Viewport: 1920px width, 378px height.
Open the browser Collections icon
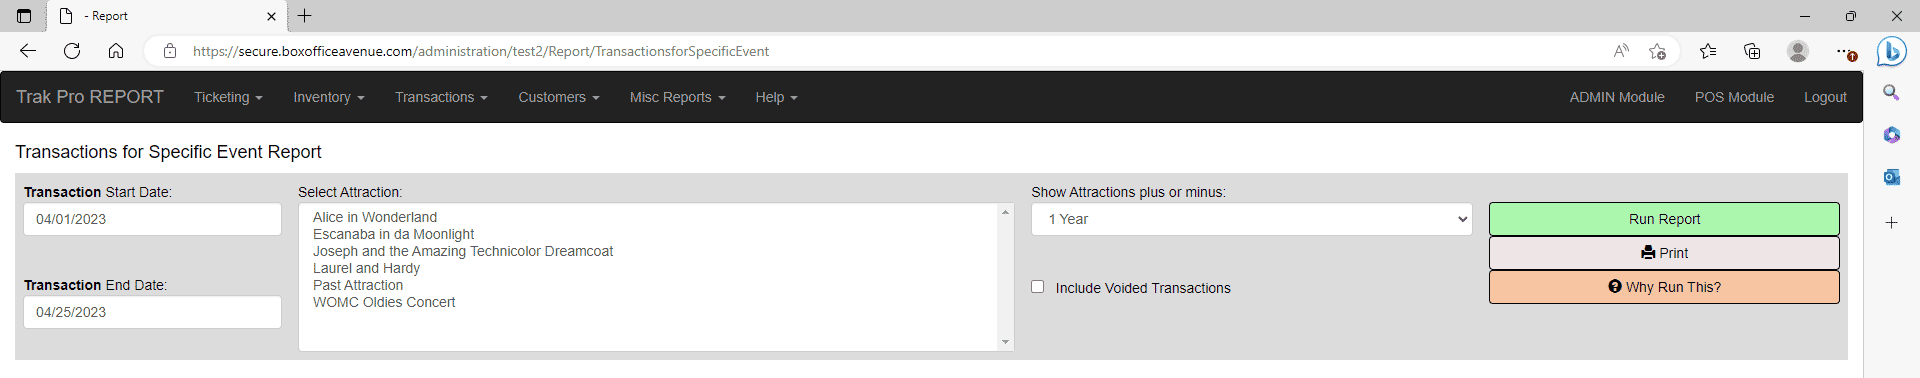1752,51
